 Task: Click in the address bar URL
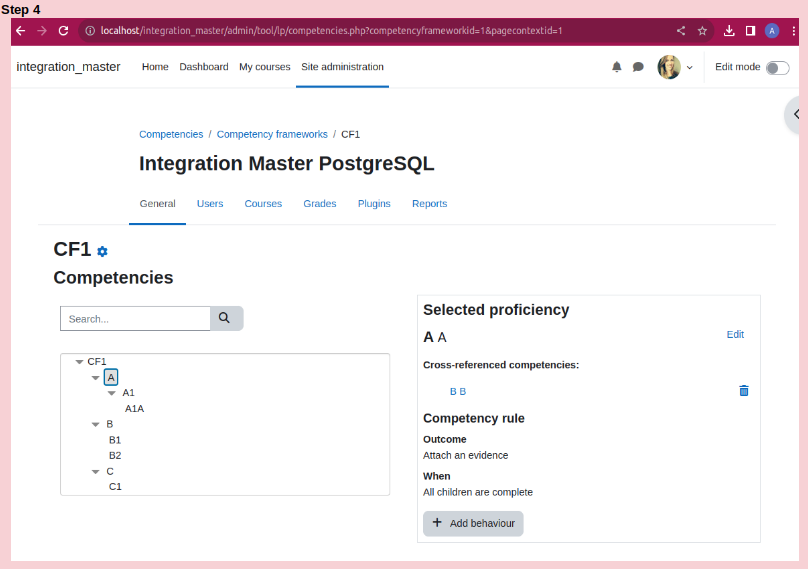(331, 31)
